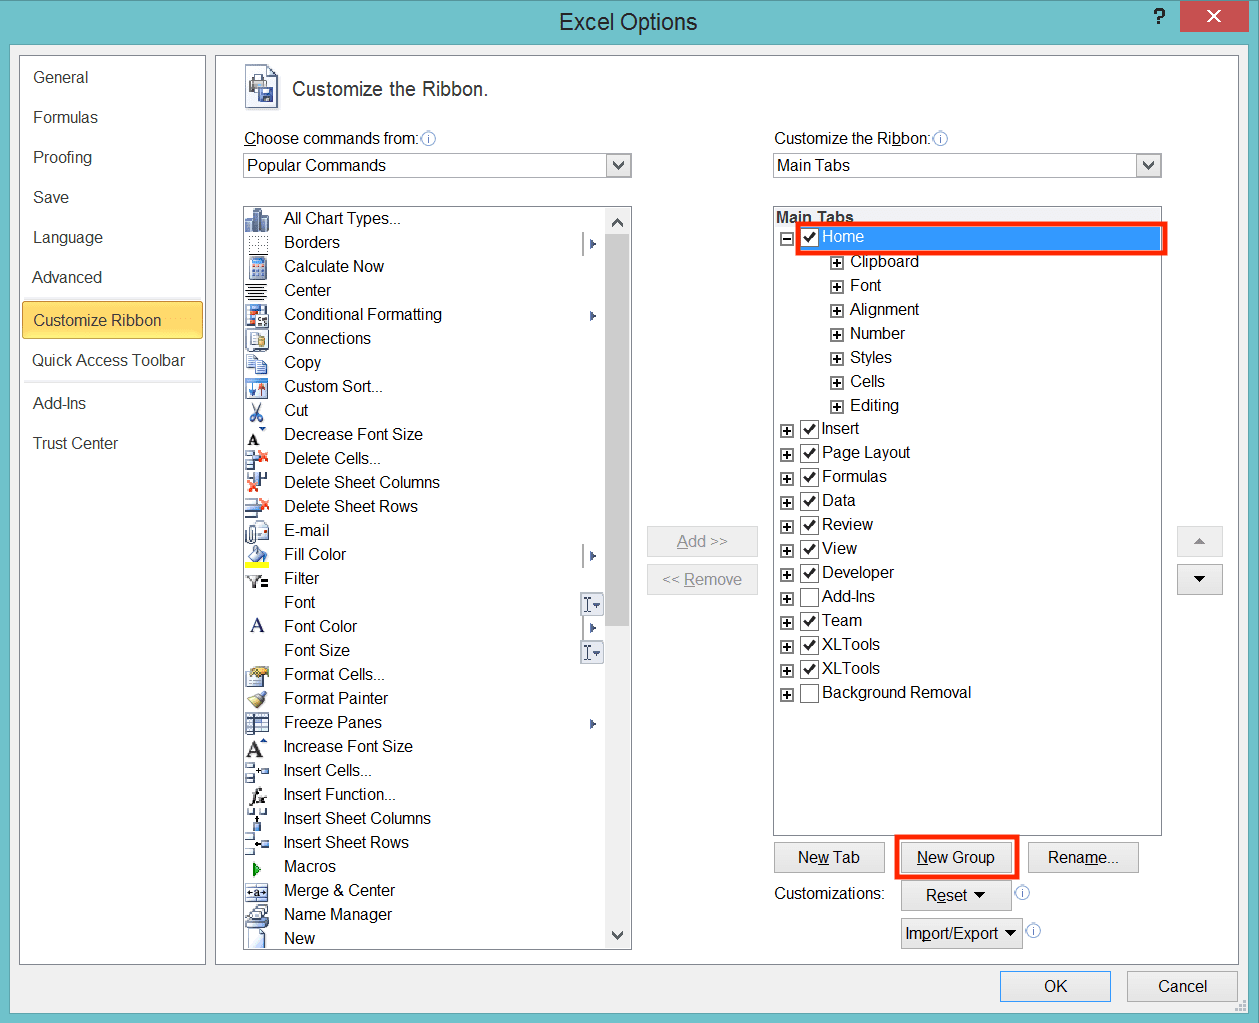1259x1023 pixels.
Task: Toggle the Page Layout checkbox
Action: [810, 454]
